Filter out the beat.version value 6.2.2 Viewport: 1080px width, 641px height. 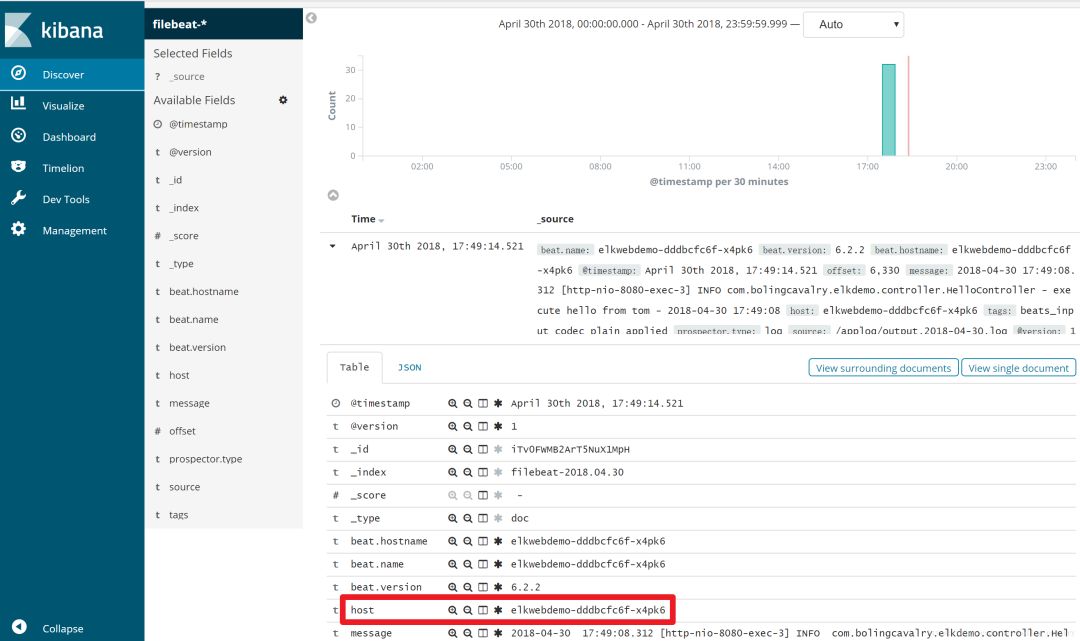pos(466,586)
